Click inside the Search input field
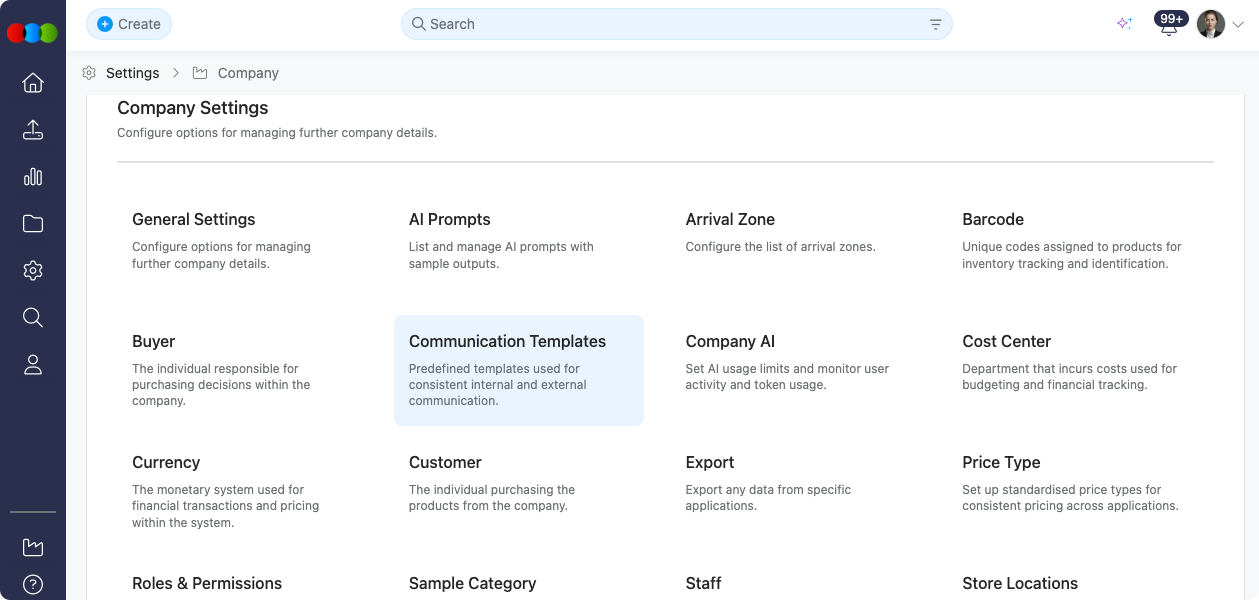The width and height of the screenshot is (1259, 600). click(x=600, y=23)
